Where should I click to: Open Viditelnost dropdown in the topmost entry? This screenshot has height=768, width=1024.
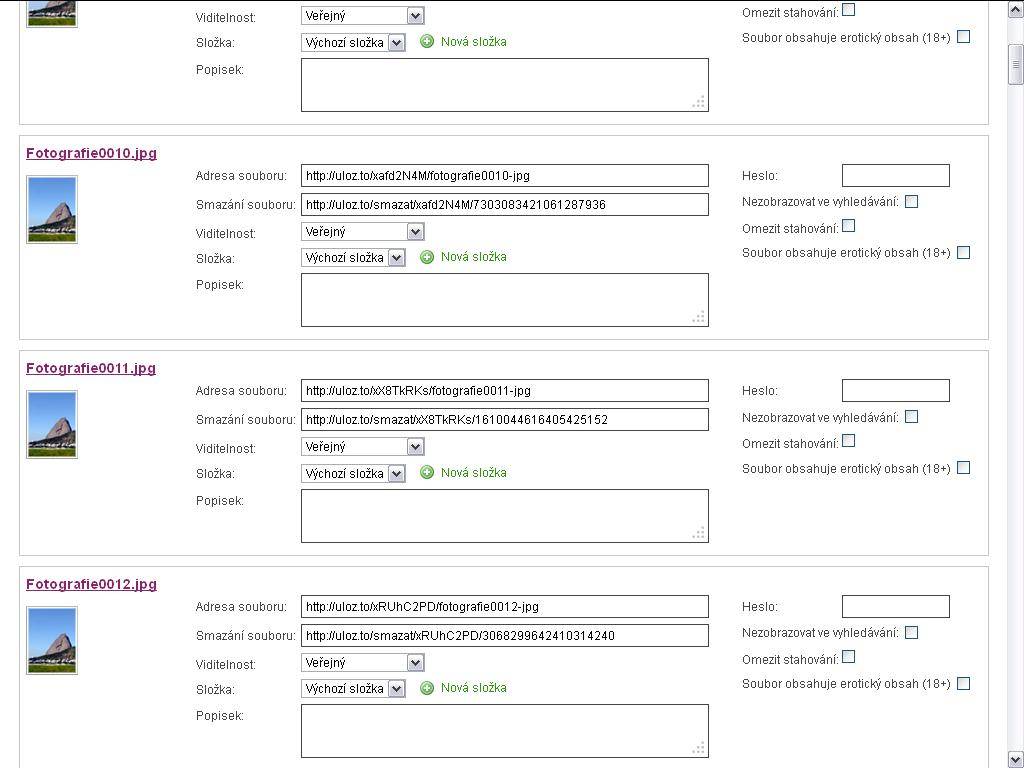click(x=362, y=16)
